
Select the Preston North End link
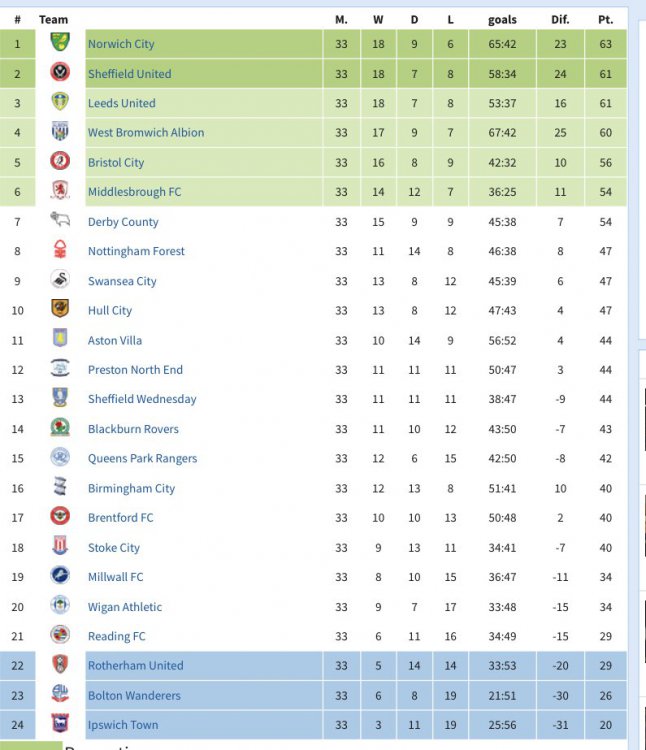(x=135, y=370)
